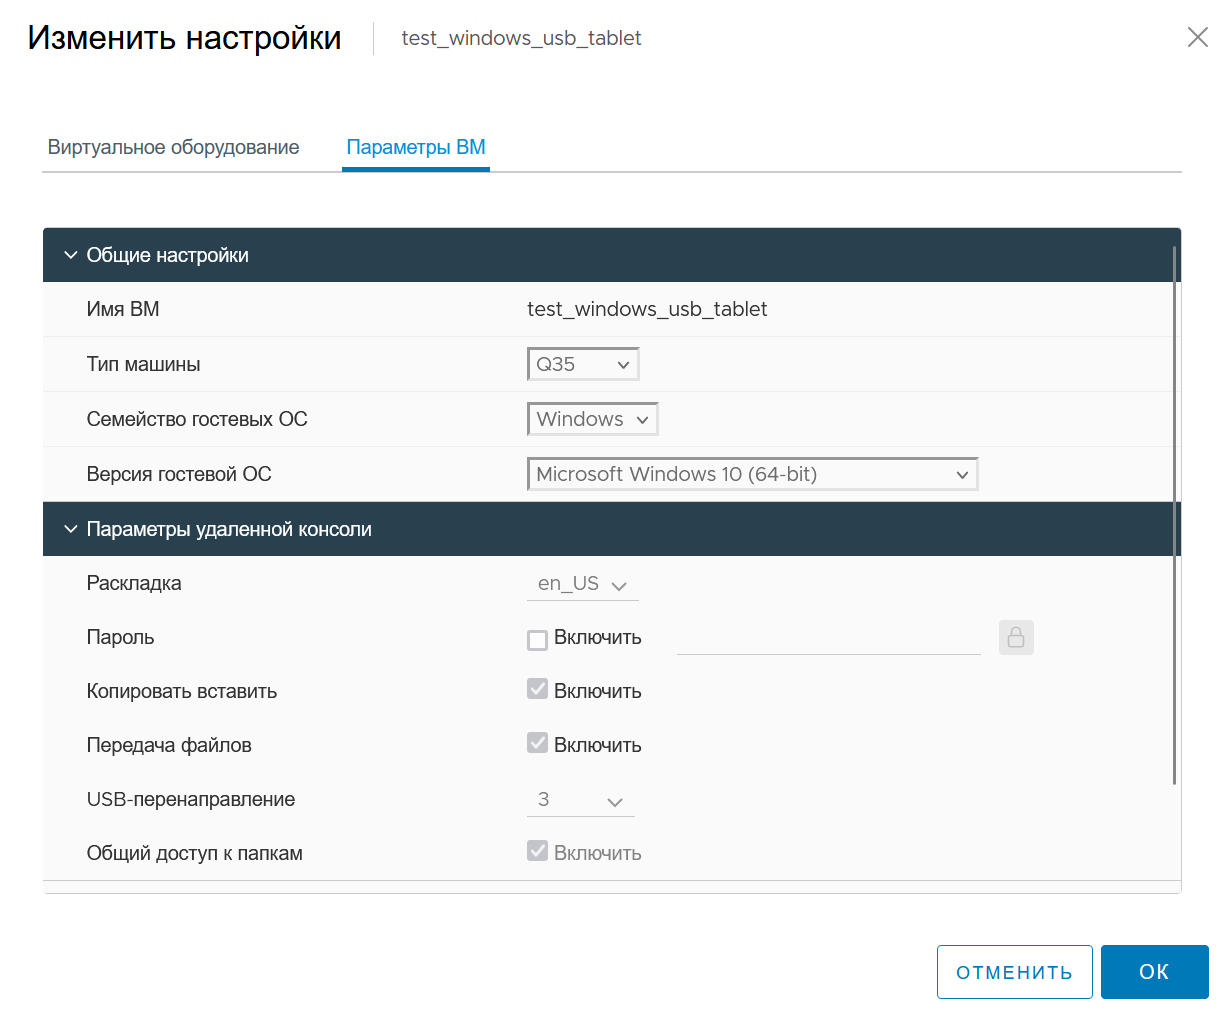Viewport: 1231px width, 1023px height.
Task: Close the settings dialog with X icon
Action: point(1197,38)
